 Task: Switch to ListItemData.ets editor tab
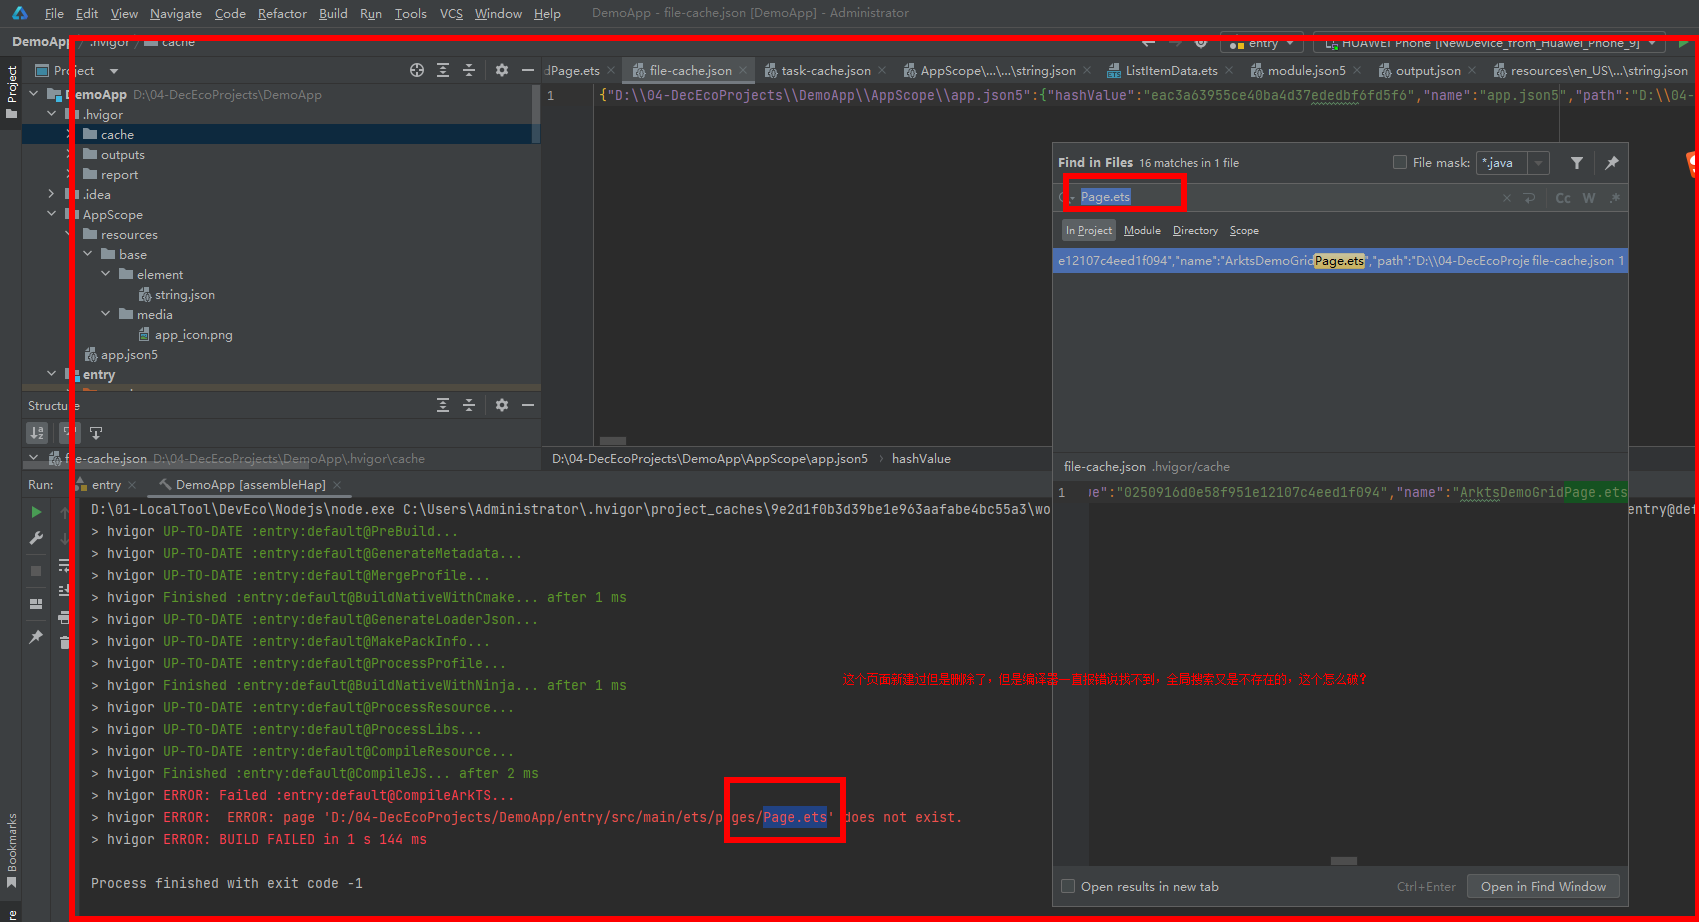[1171, 71]
